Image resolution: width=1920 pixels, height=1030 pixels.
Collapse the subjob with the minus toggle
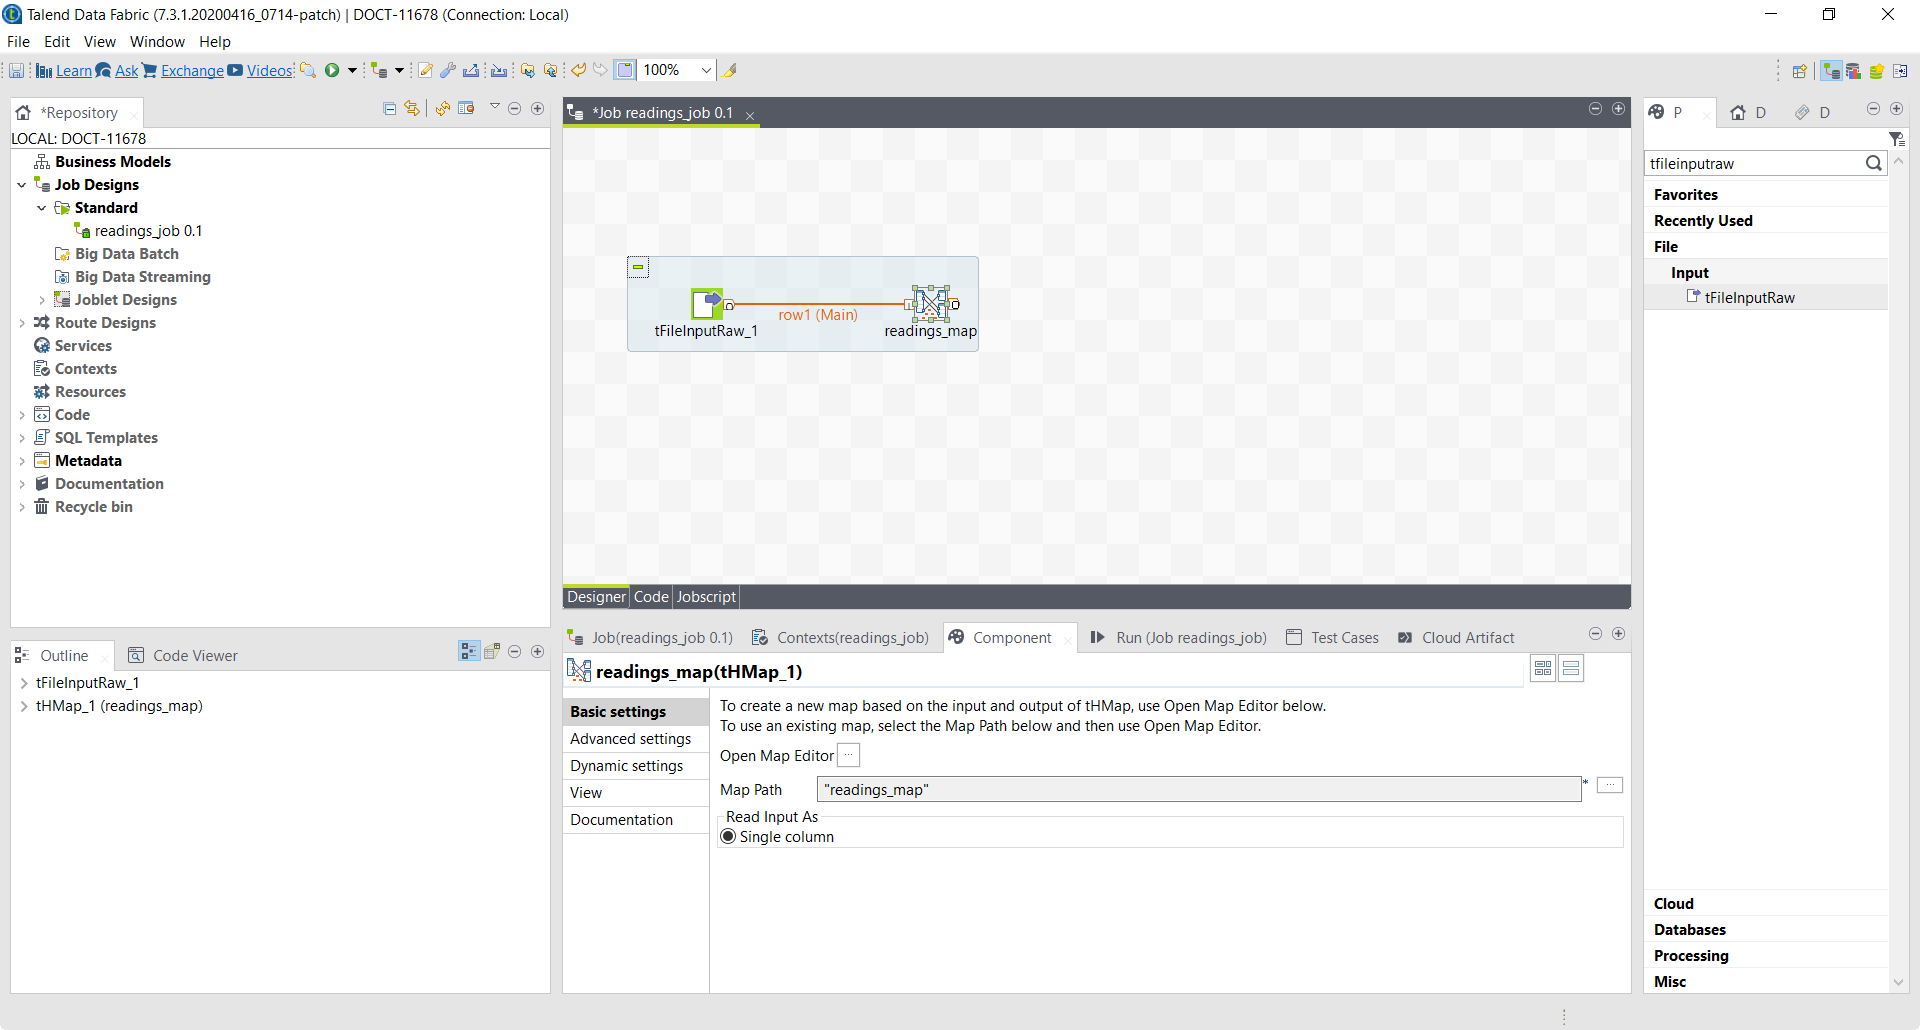(x=638, y=267)
